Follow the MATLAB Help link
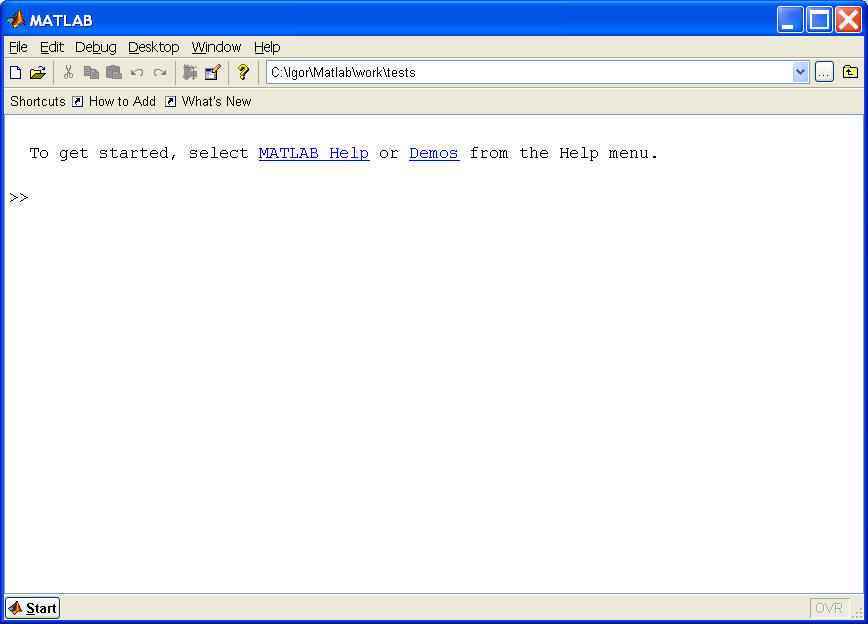The image size is (868, 624). coord(313,153)
